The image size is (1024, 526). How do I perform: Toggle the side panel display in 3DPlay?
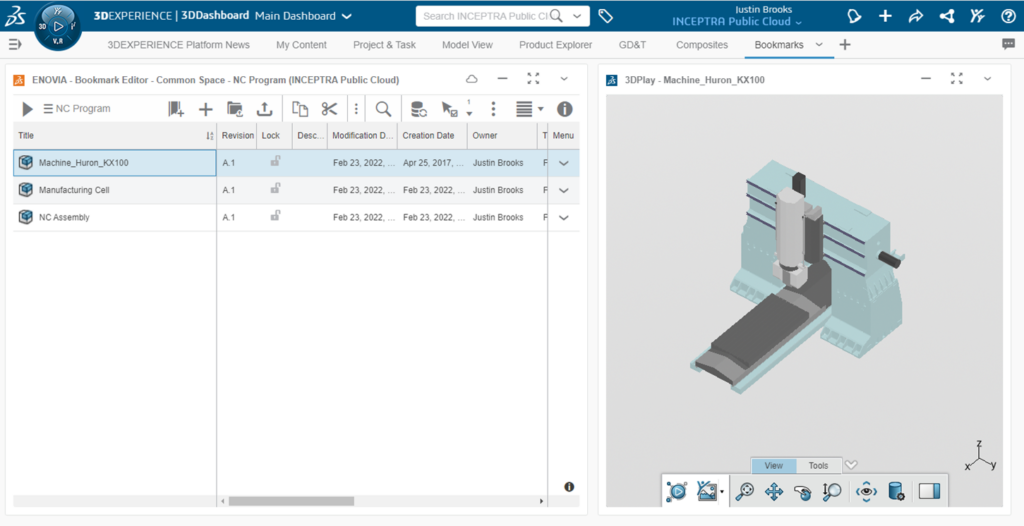click(929, 491)
